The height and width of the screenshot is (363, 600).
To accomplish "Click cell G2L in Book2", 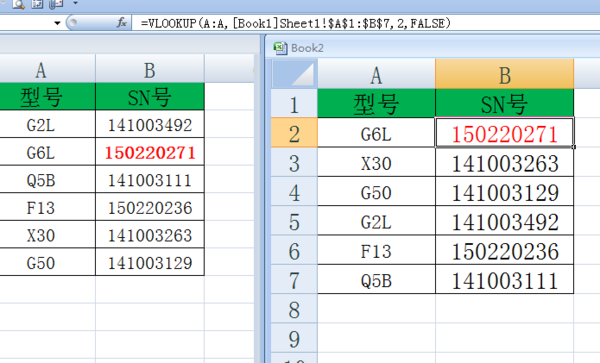I will point(376,221).
